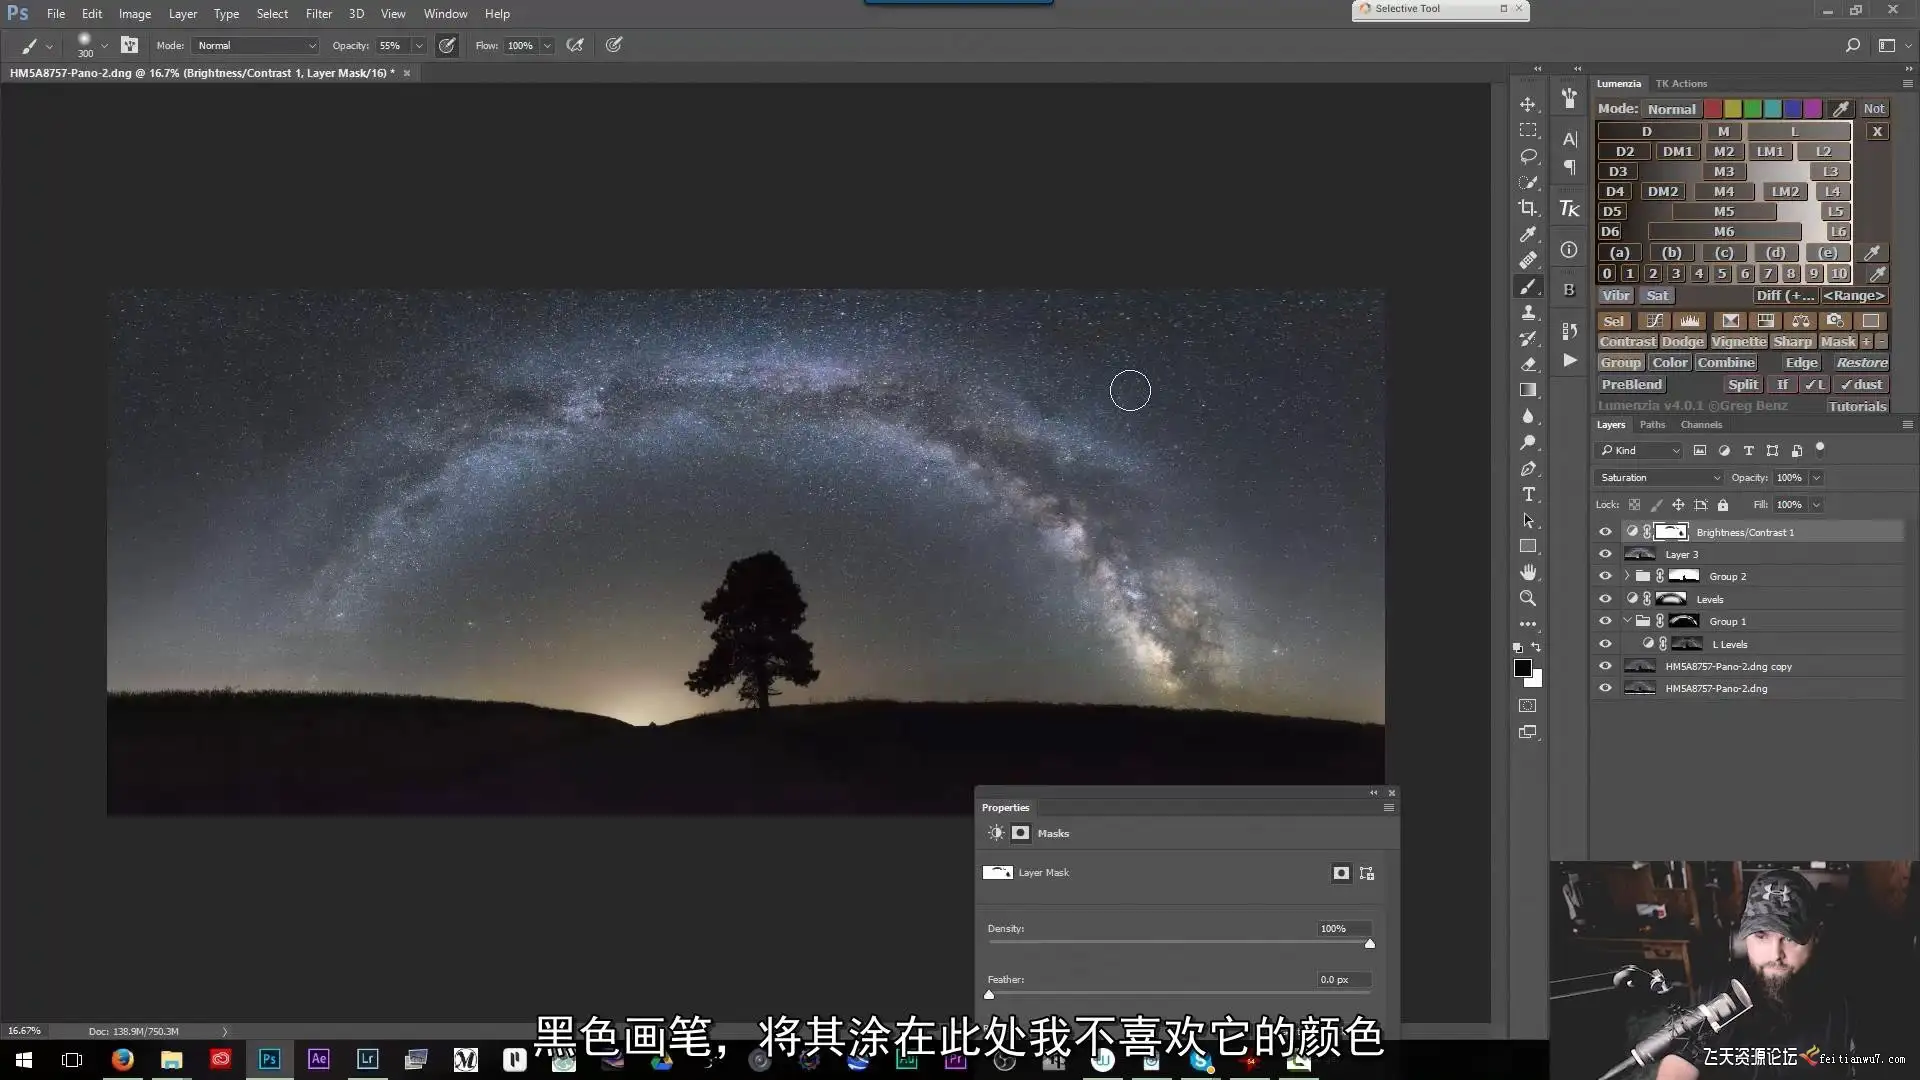Click the Tutorials button in Lumenzia
The image size is (1920, 1080).
tap(1857, 406)
